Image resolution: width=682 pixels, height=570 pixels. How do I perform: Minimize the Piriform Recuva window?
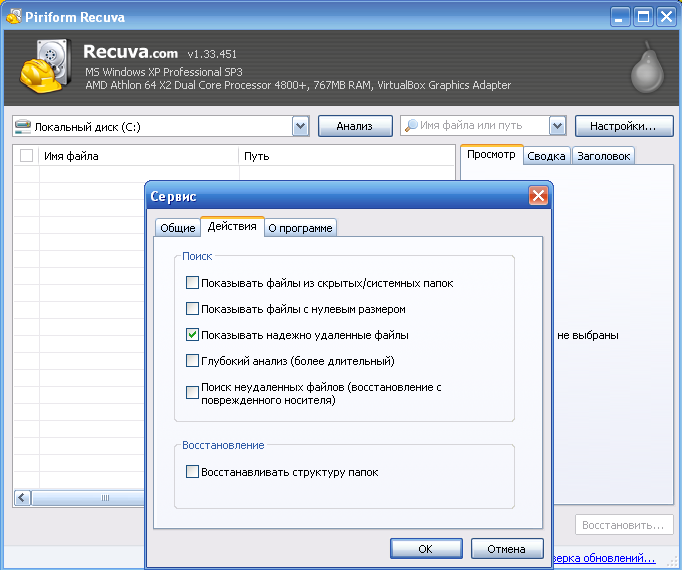tap(620, 17)
